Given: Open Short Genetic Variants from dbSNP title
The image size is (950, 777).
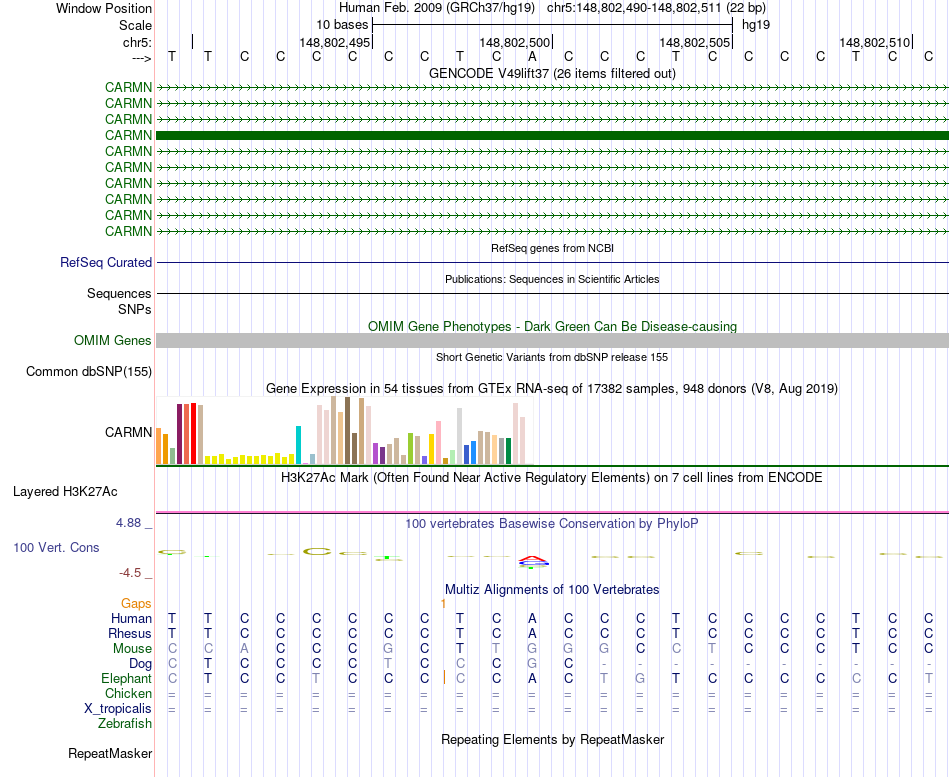Looking at the screenshot, I should pos(552,358).
